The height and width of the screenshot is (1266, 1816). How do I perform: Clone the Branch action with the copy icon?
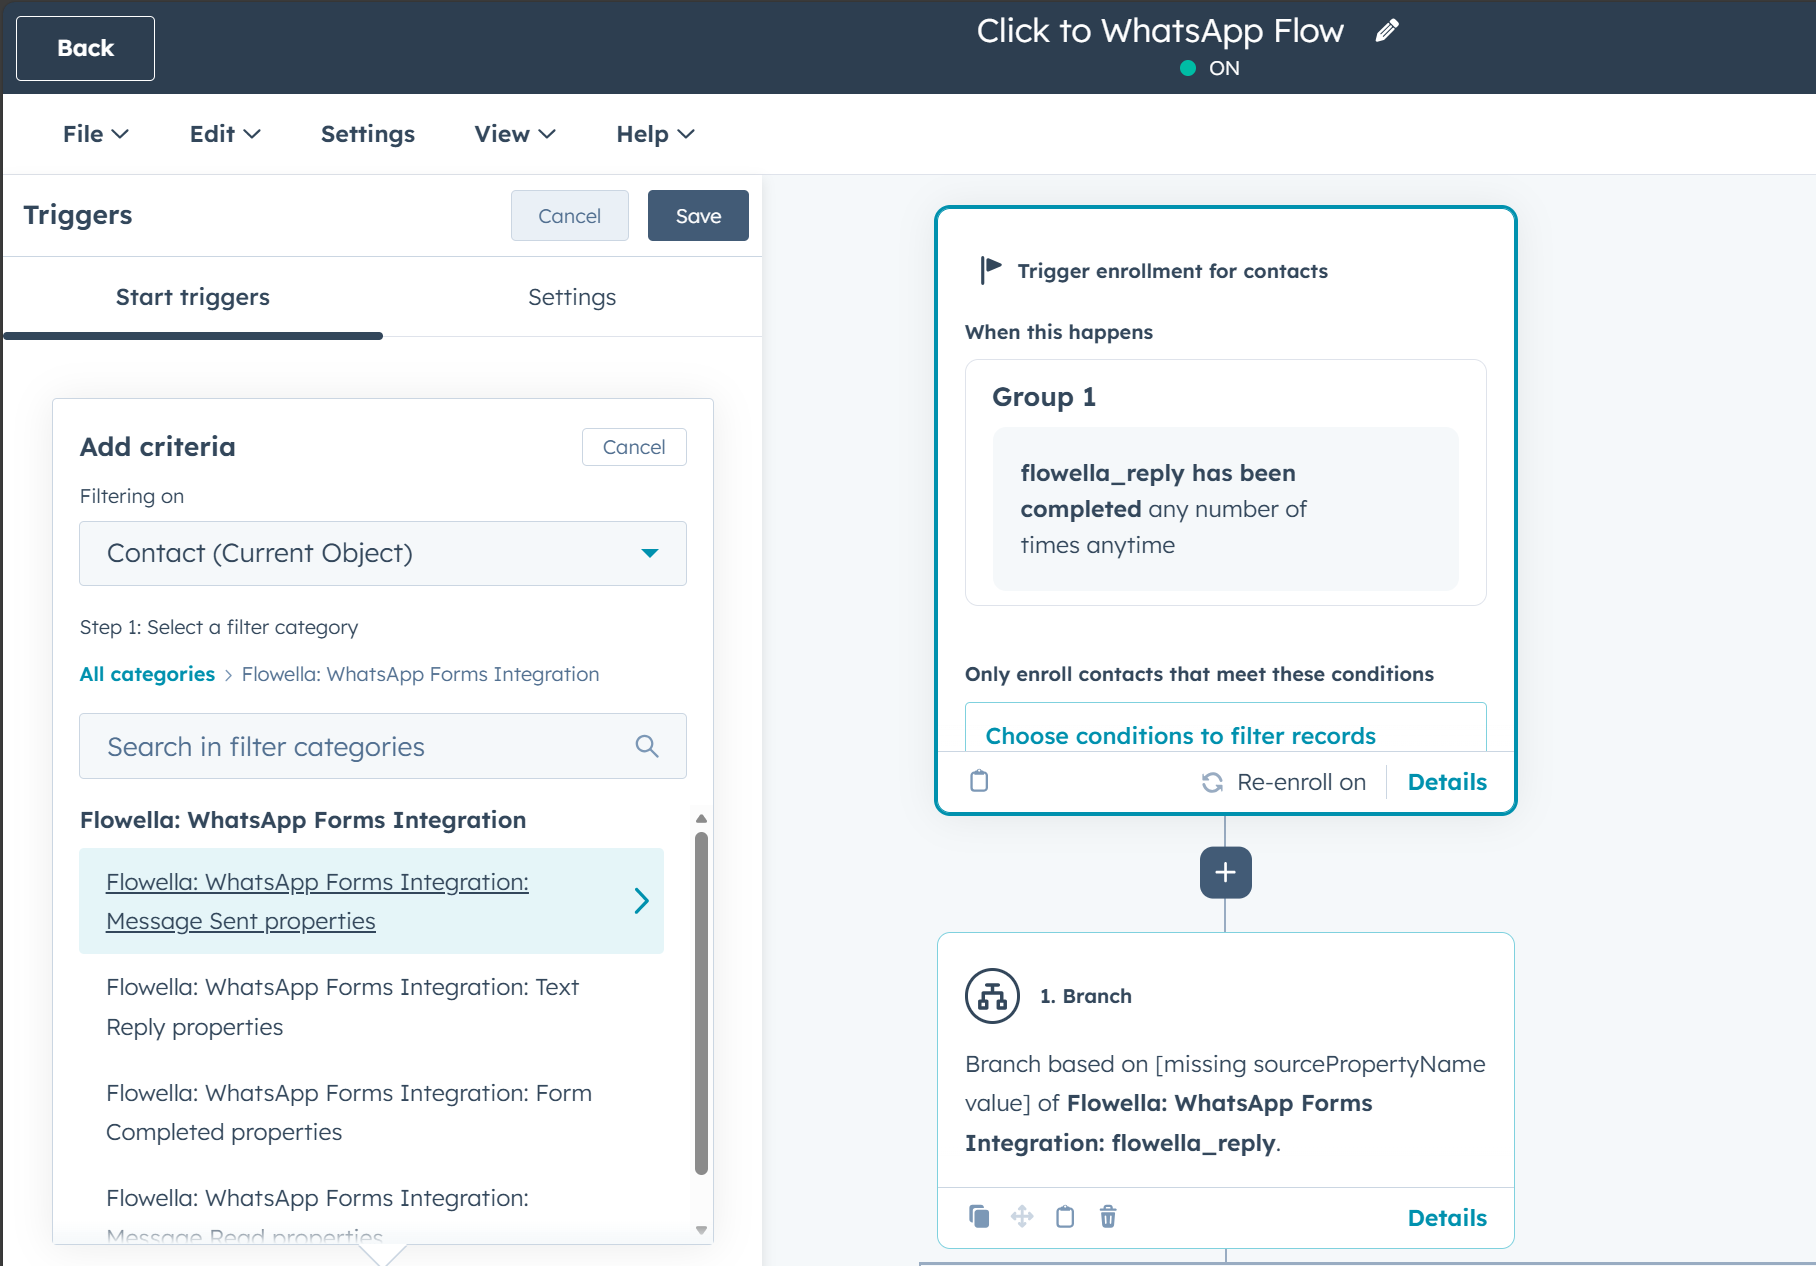979,1217
